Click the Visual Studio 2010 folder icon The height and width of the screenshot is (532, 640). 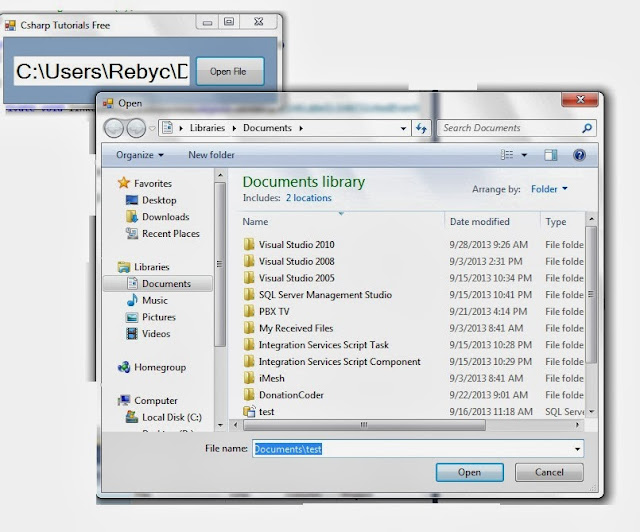pos(249,245)
